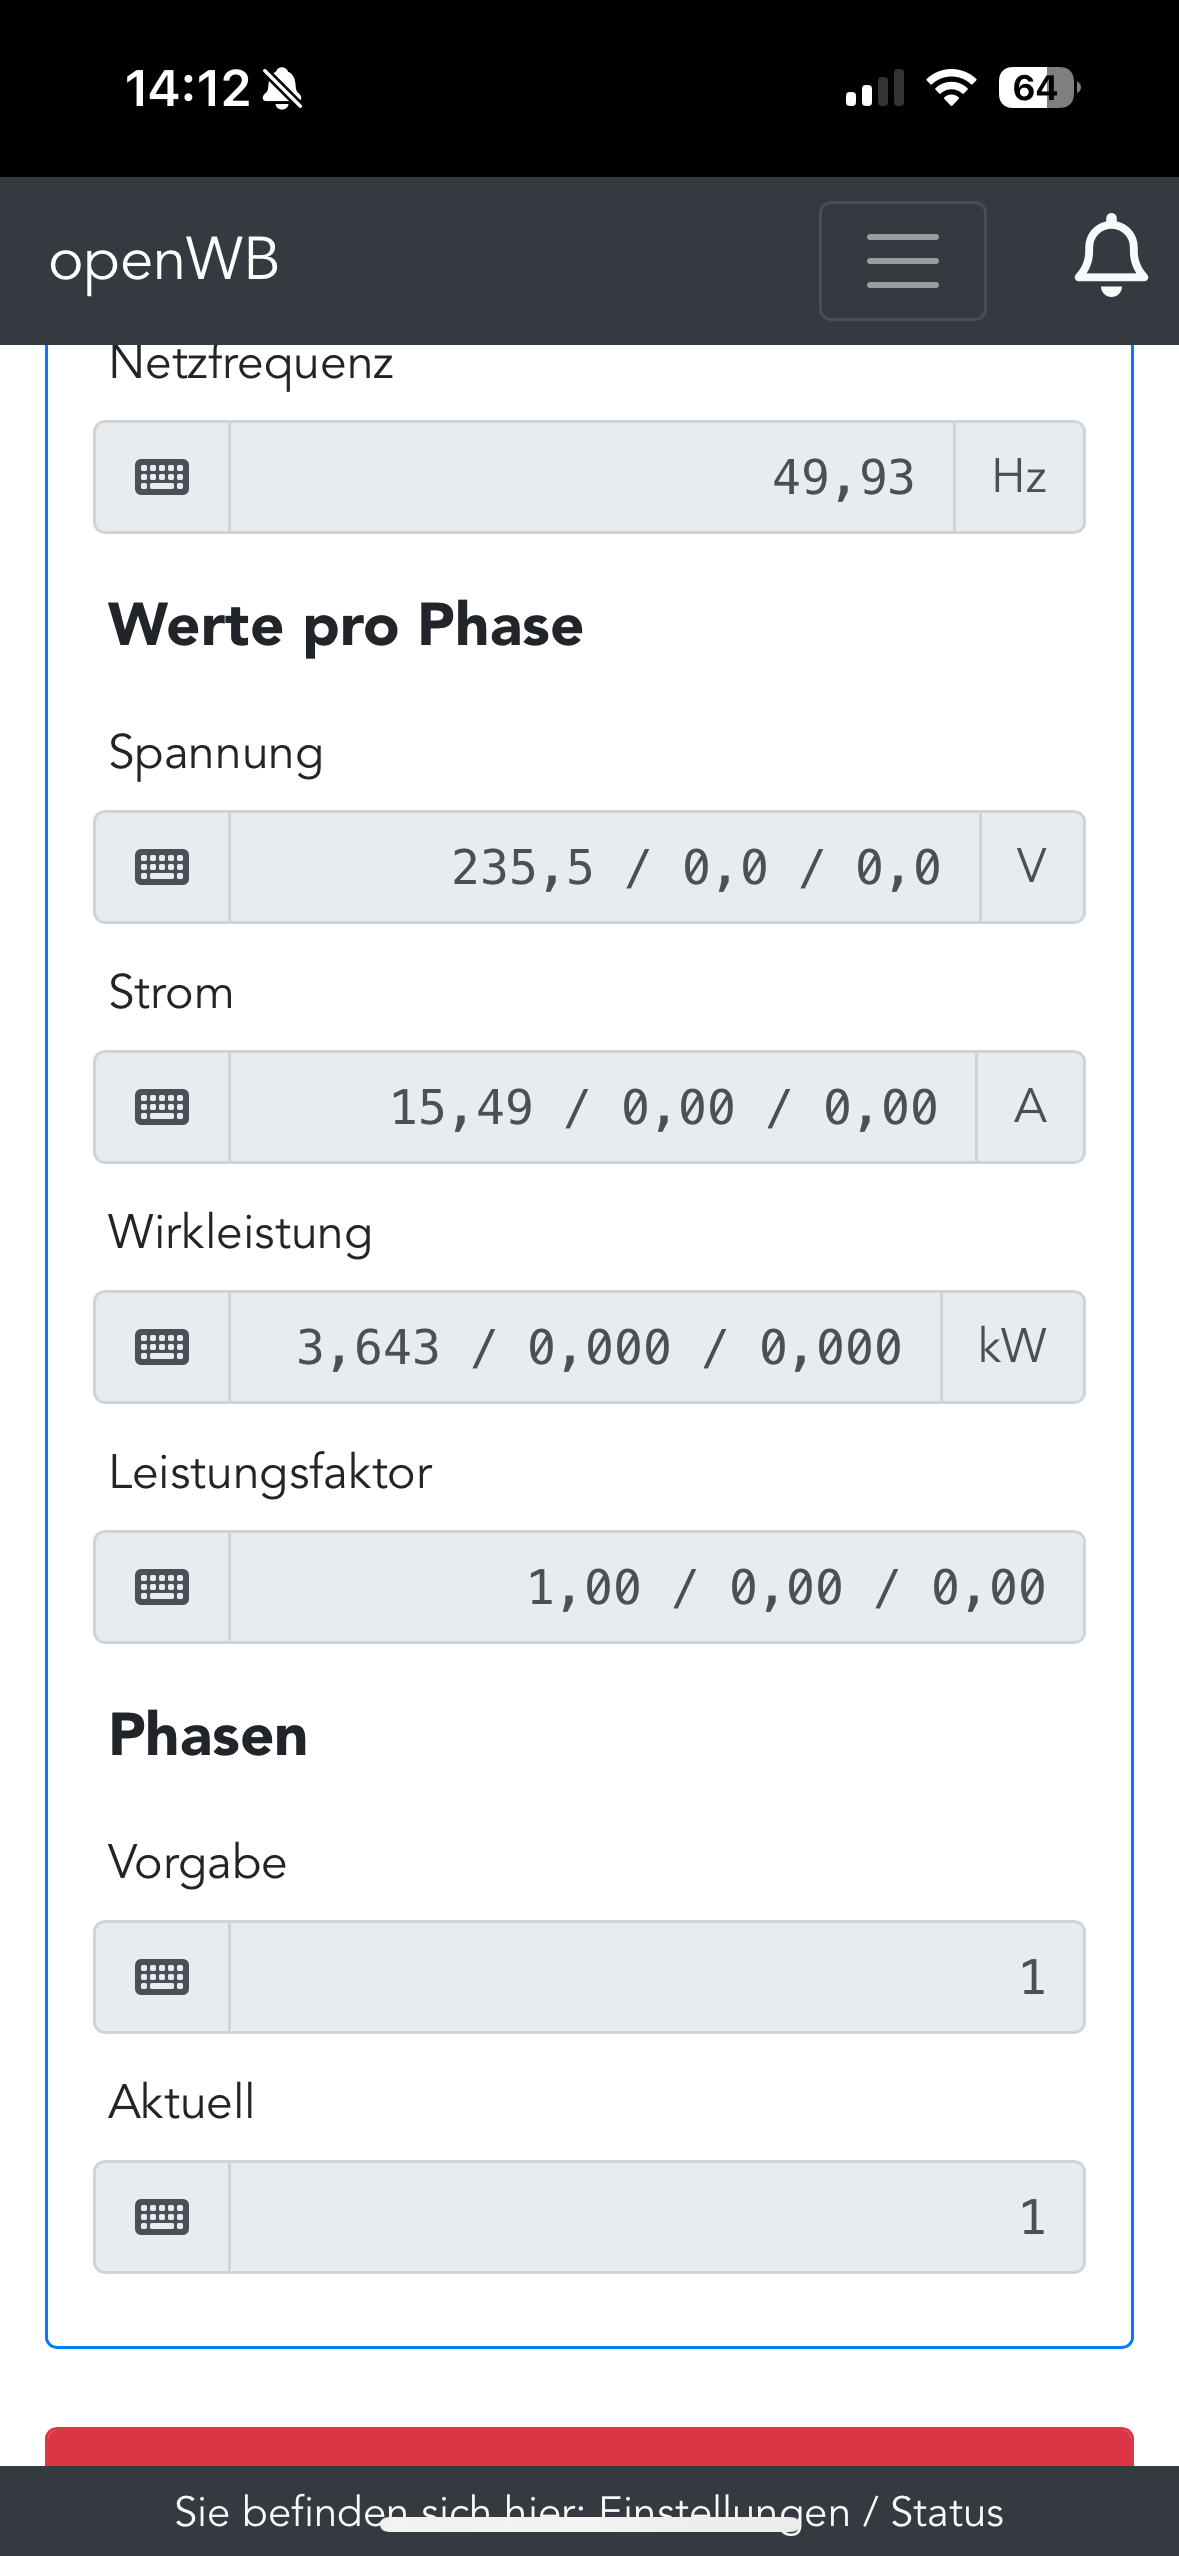Image resolution: width=1179 pixels, height=2556 pixels.
Task: Select the Strom current value field
Action: 602,1107
